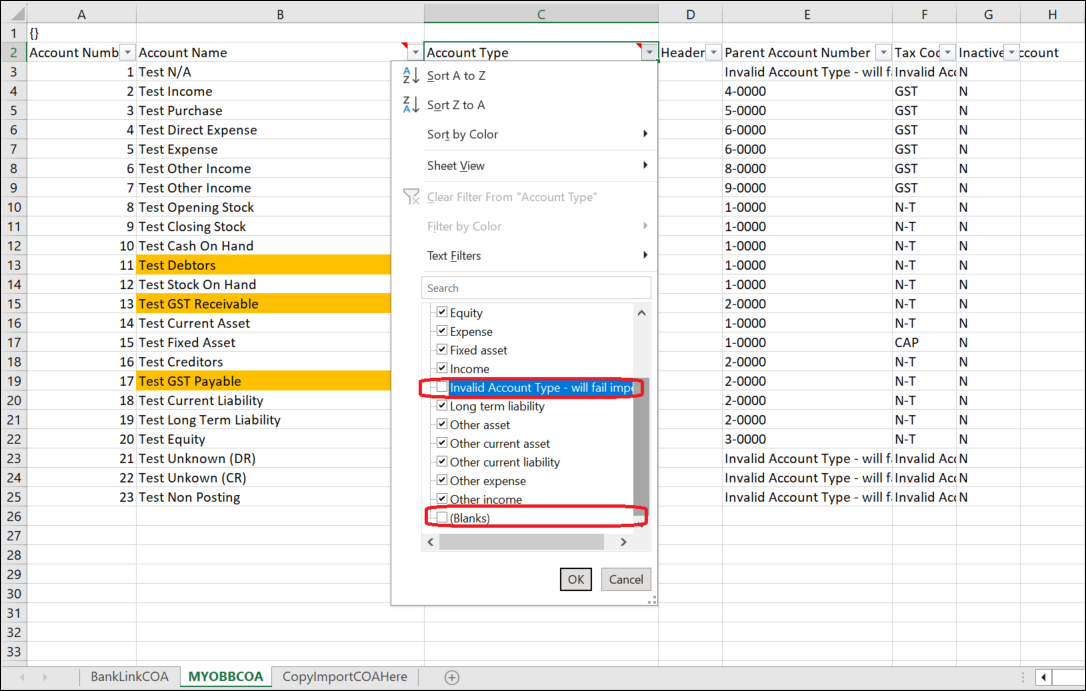Image resolution: width=1086 pixels, height=691 pixels.
Task: Click the filter list scroll left arrow
Action: coord(430,542)
